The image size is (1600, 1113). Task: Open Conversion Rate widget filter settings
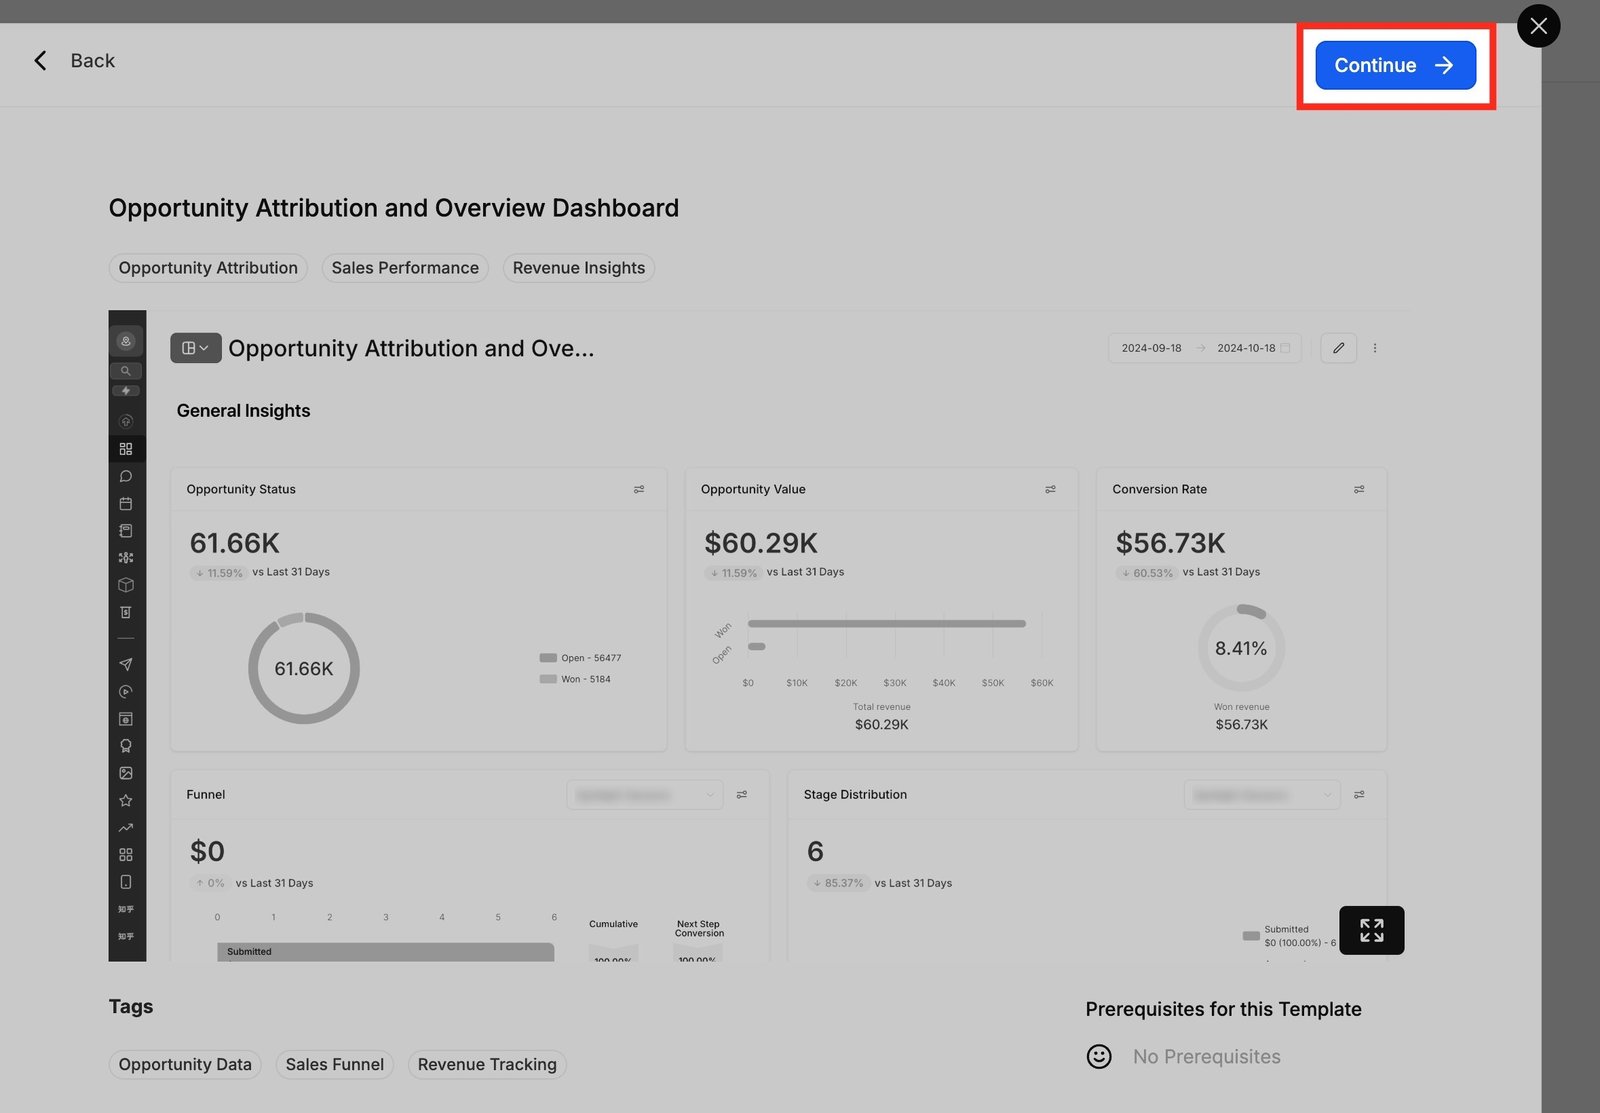(1359, 489)
